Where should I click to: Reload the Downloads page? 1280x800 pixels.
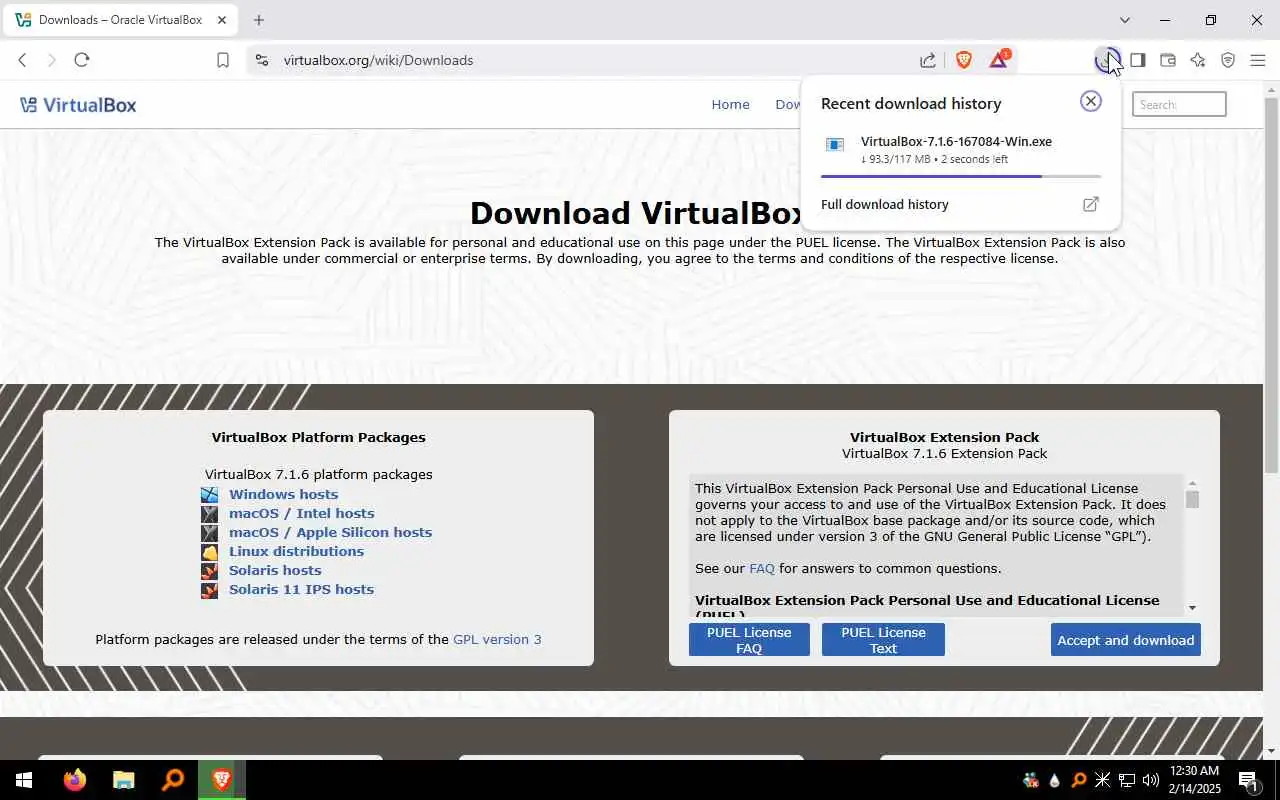point(82,60)
